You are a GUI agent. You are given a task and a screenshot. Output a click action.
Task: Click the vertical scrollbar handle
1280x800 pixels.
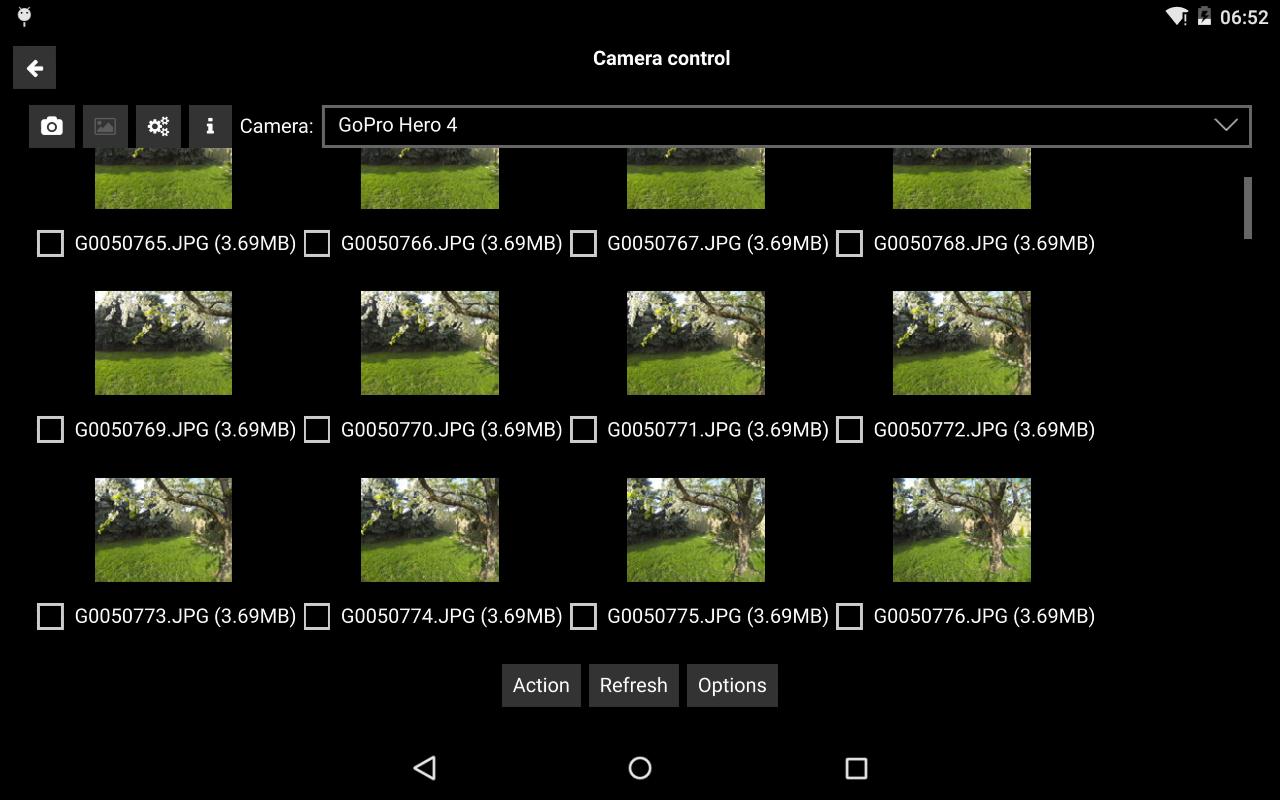1248,208
